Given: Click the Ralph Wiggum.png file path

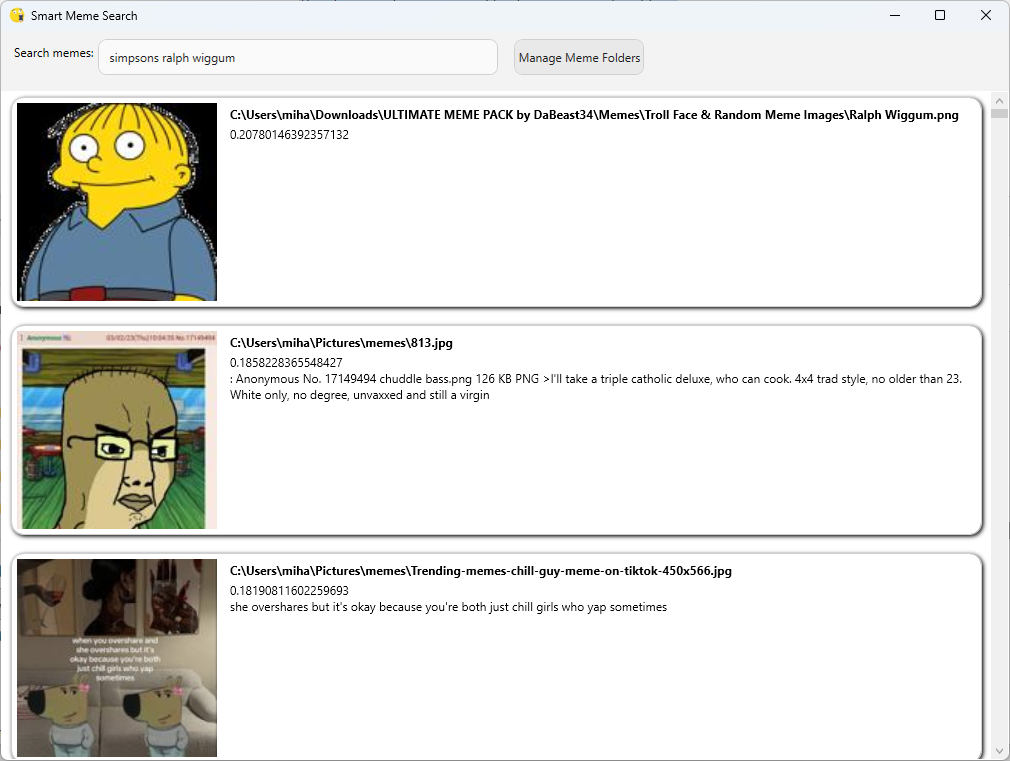Looking at the screenshot, I should pyautogui.click(x=593, y=115).
